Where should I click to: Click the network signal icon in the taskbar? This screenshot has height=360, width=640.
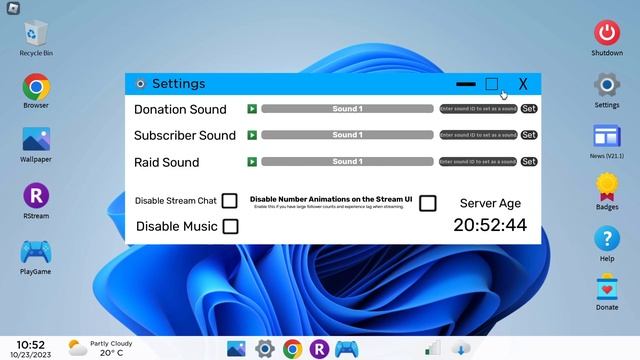point(433,348)
